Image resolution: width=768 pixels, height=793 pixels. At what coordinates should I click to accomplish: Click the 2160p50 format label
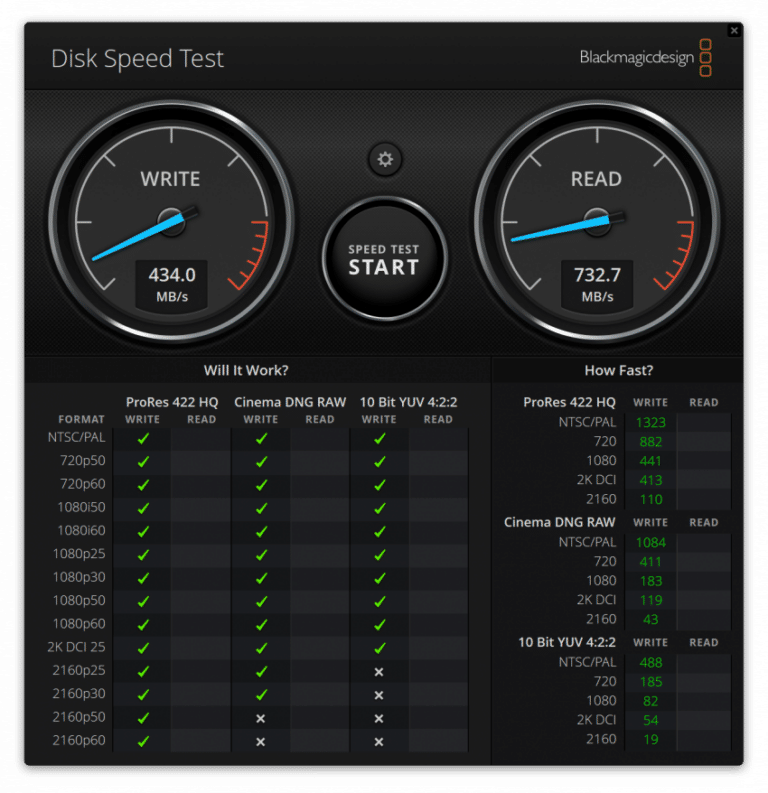(x=79, y=717)
